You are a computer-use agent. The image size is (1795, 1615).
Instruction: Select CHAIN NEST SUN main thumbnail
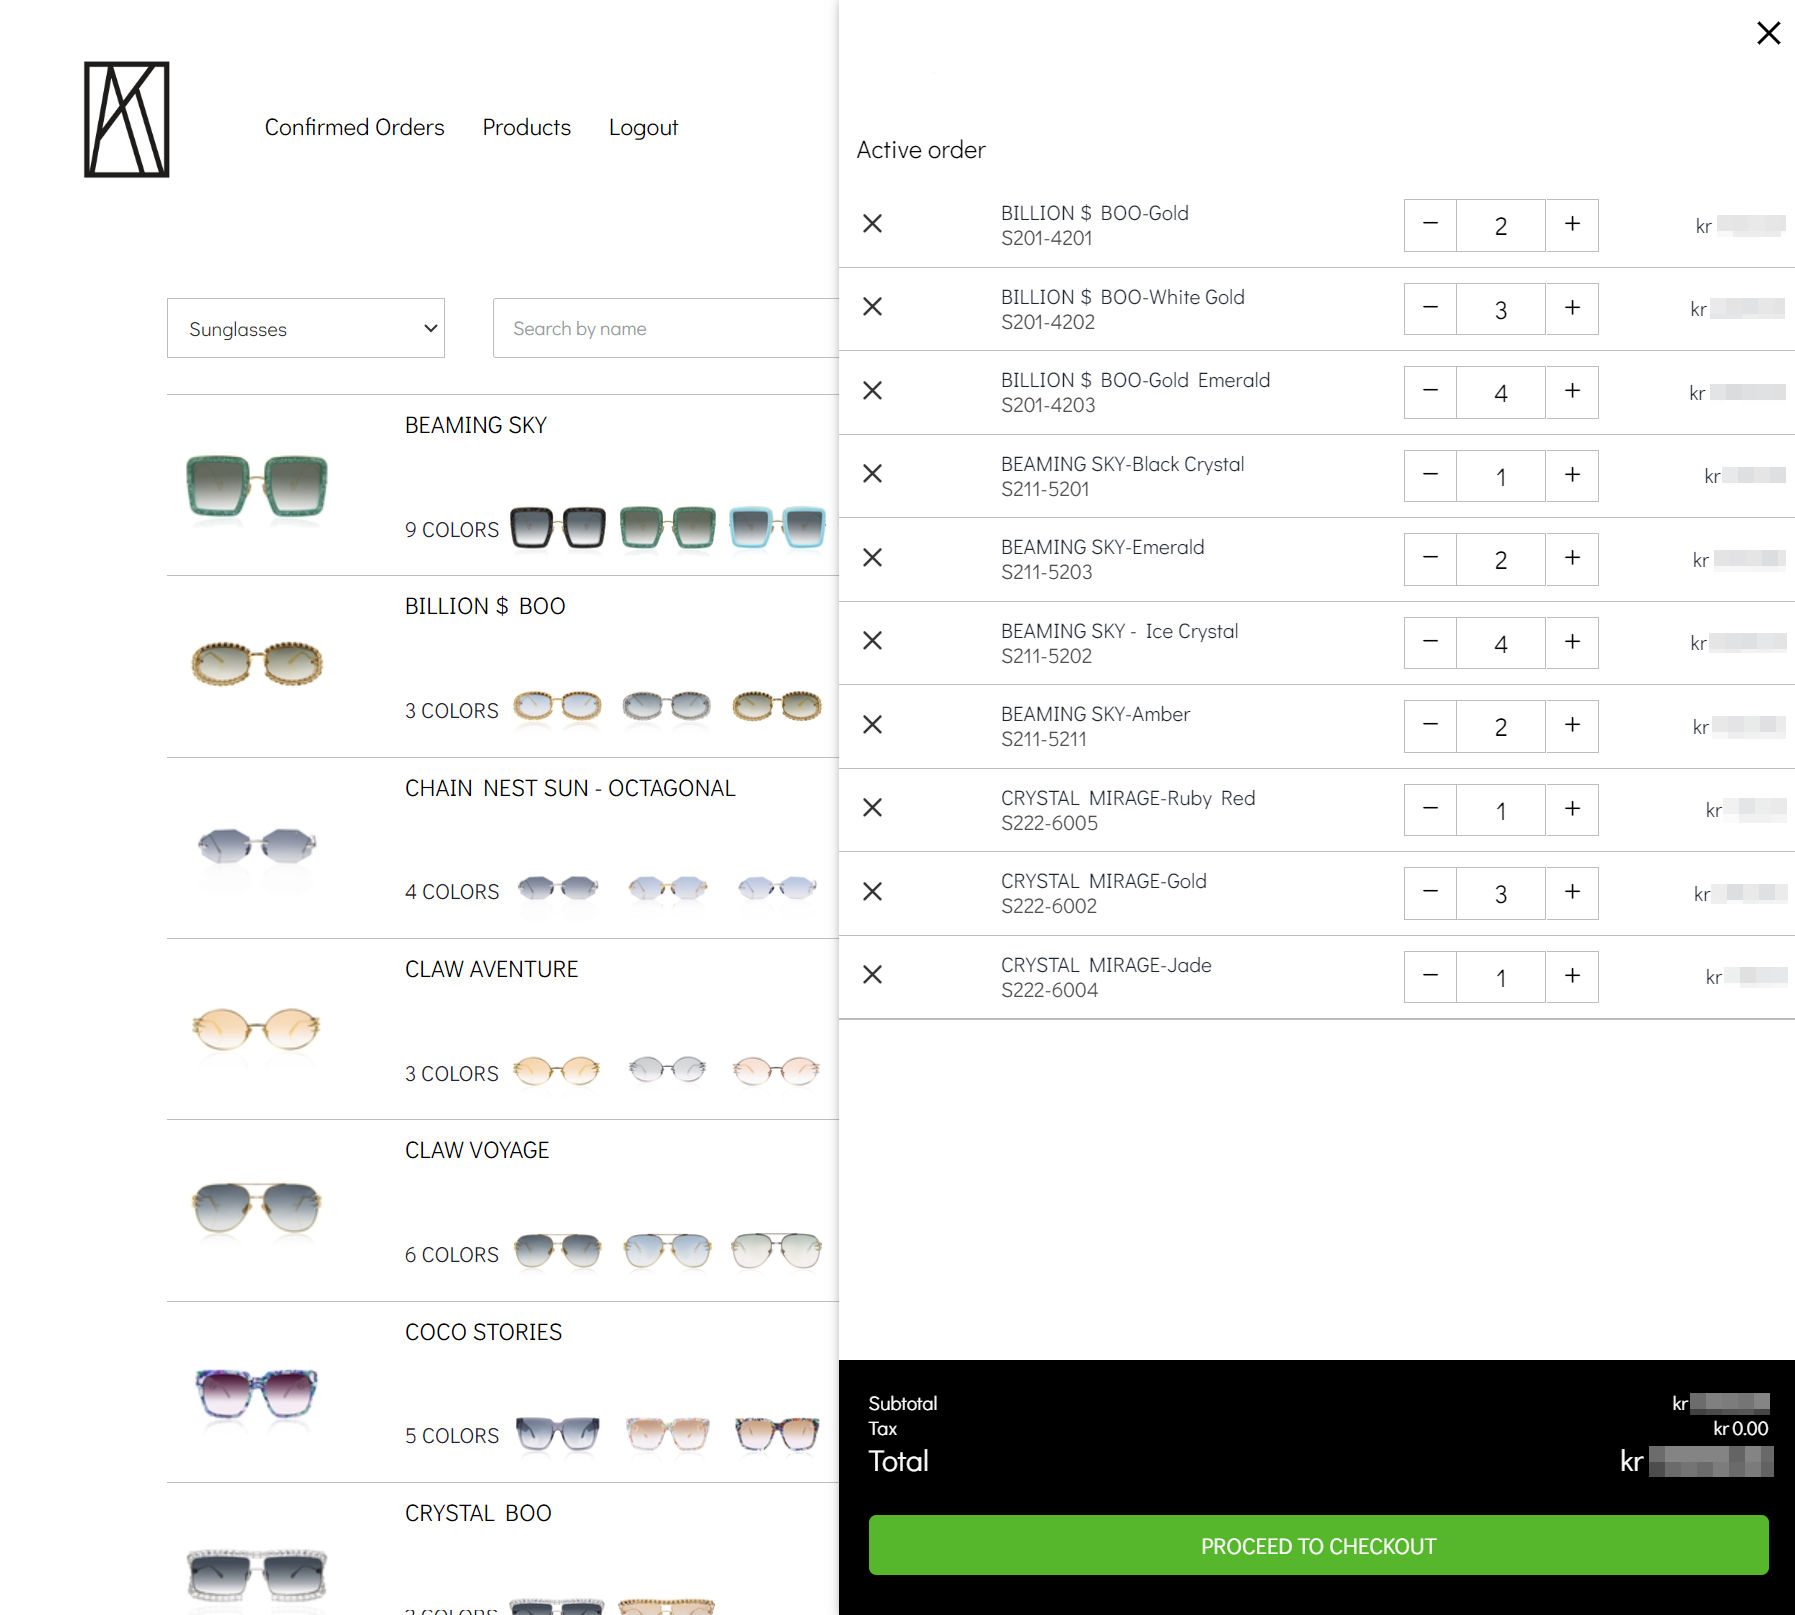point(257,846)
